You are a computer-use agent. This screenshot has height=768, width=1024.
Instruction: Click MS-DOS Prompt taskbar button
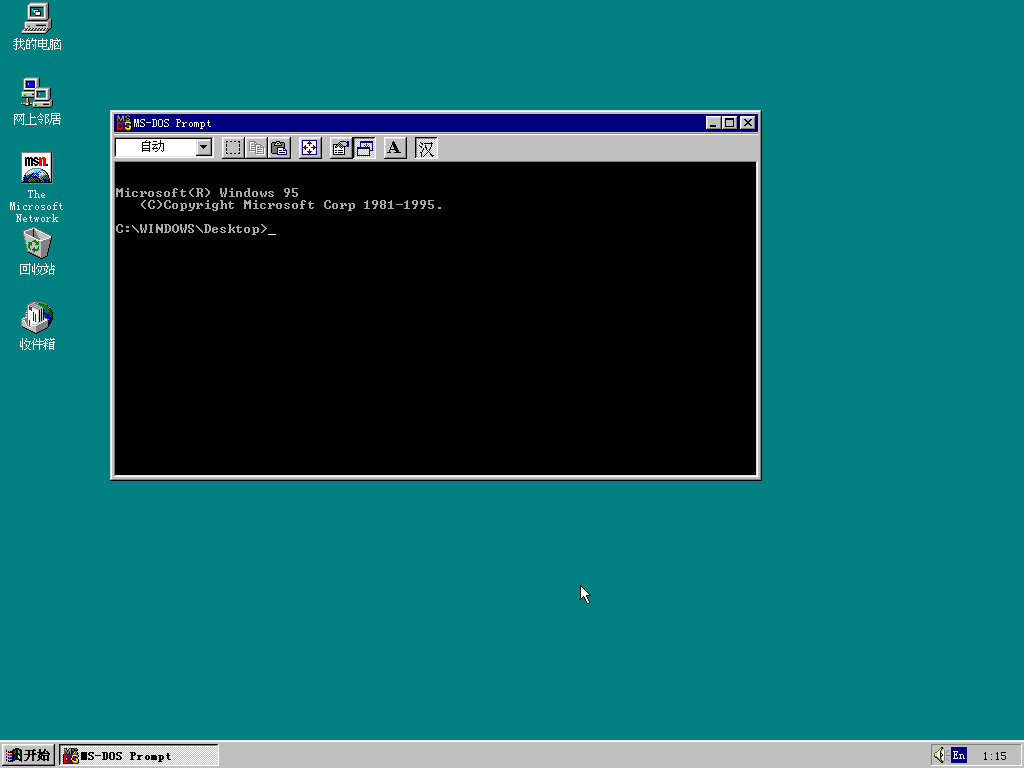point(139,755)
